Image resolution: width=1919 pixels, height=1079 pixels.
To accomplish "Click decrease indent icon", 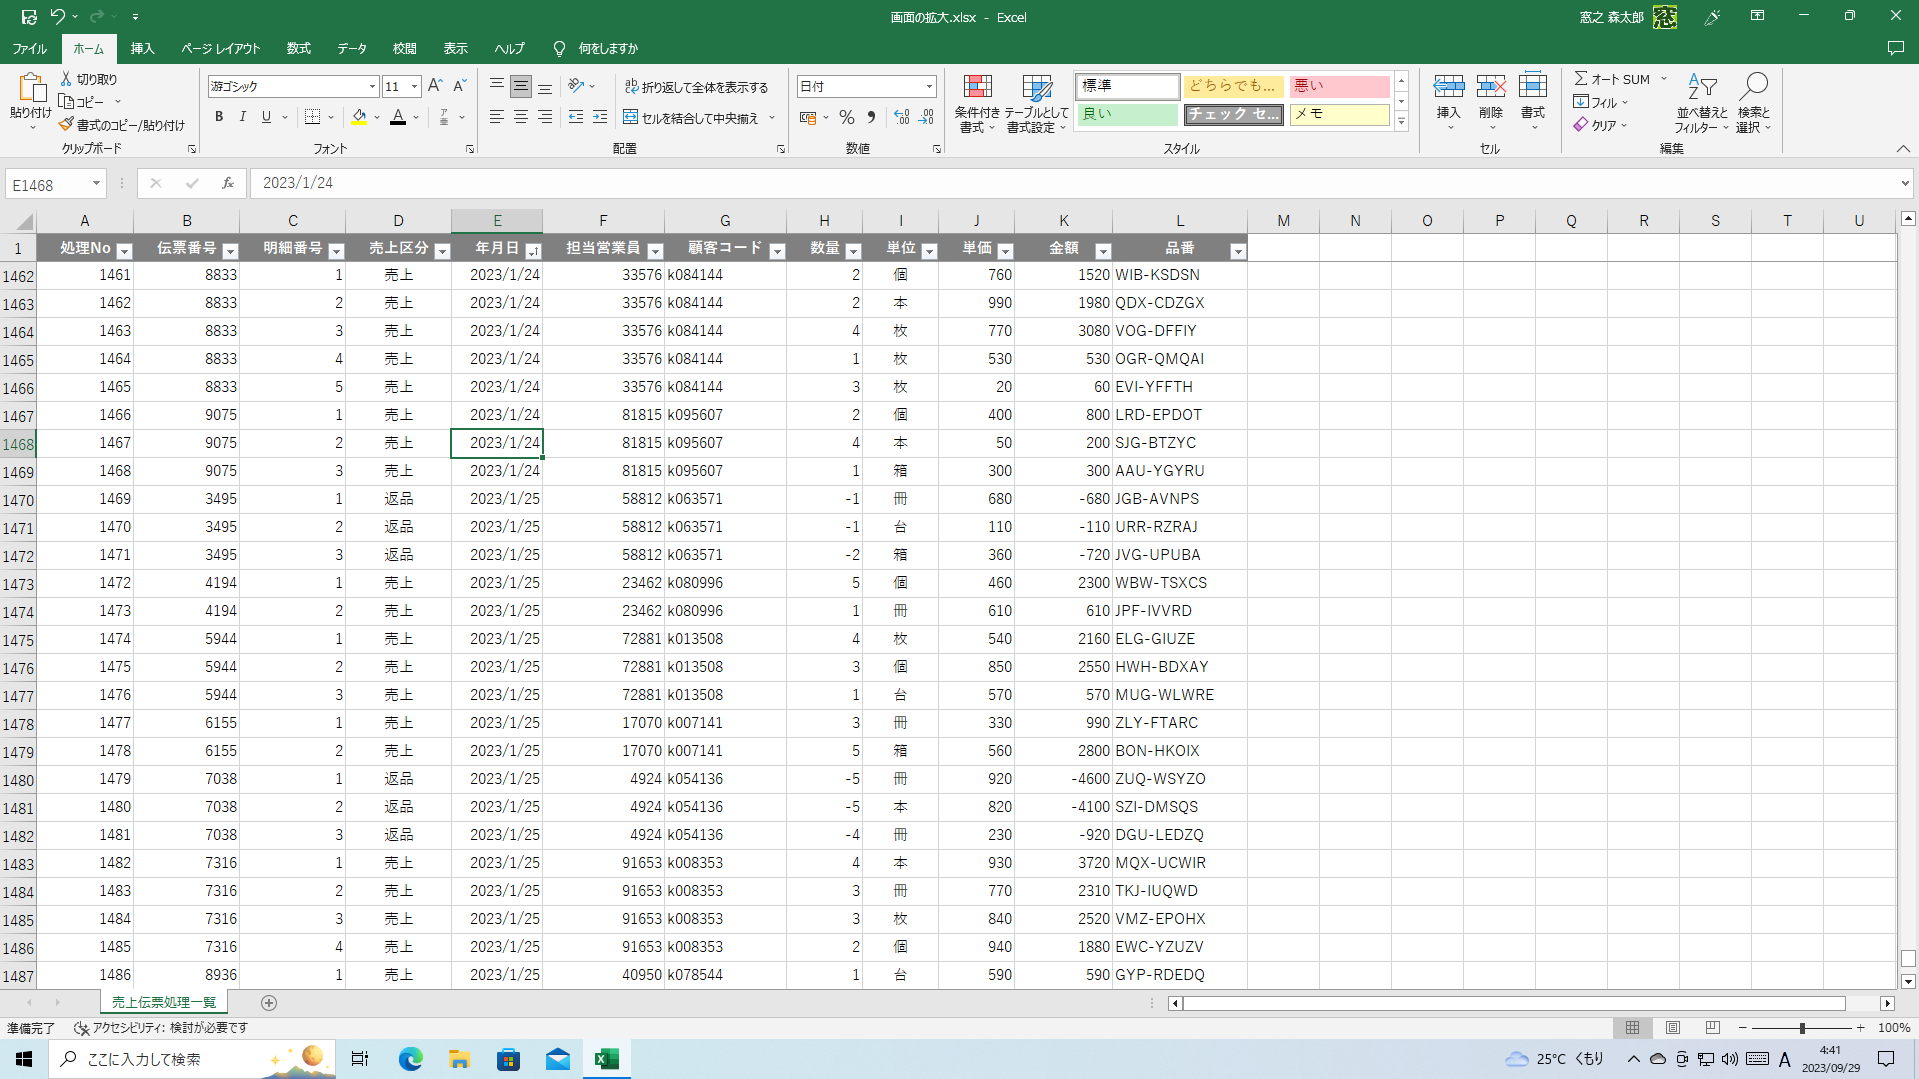I will tap(576, 117).
